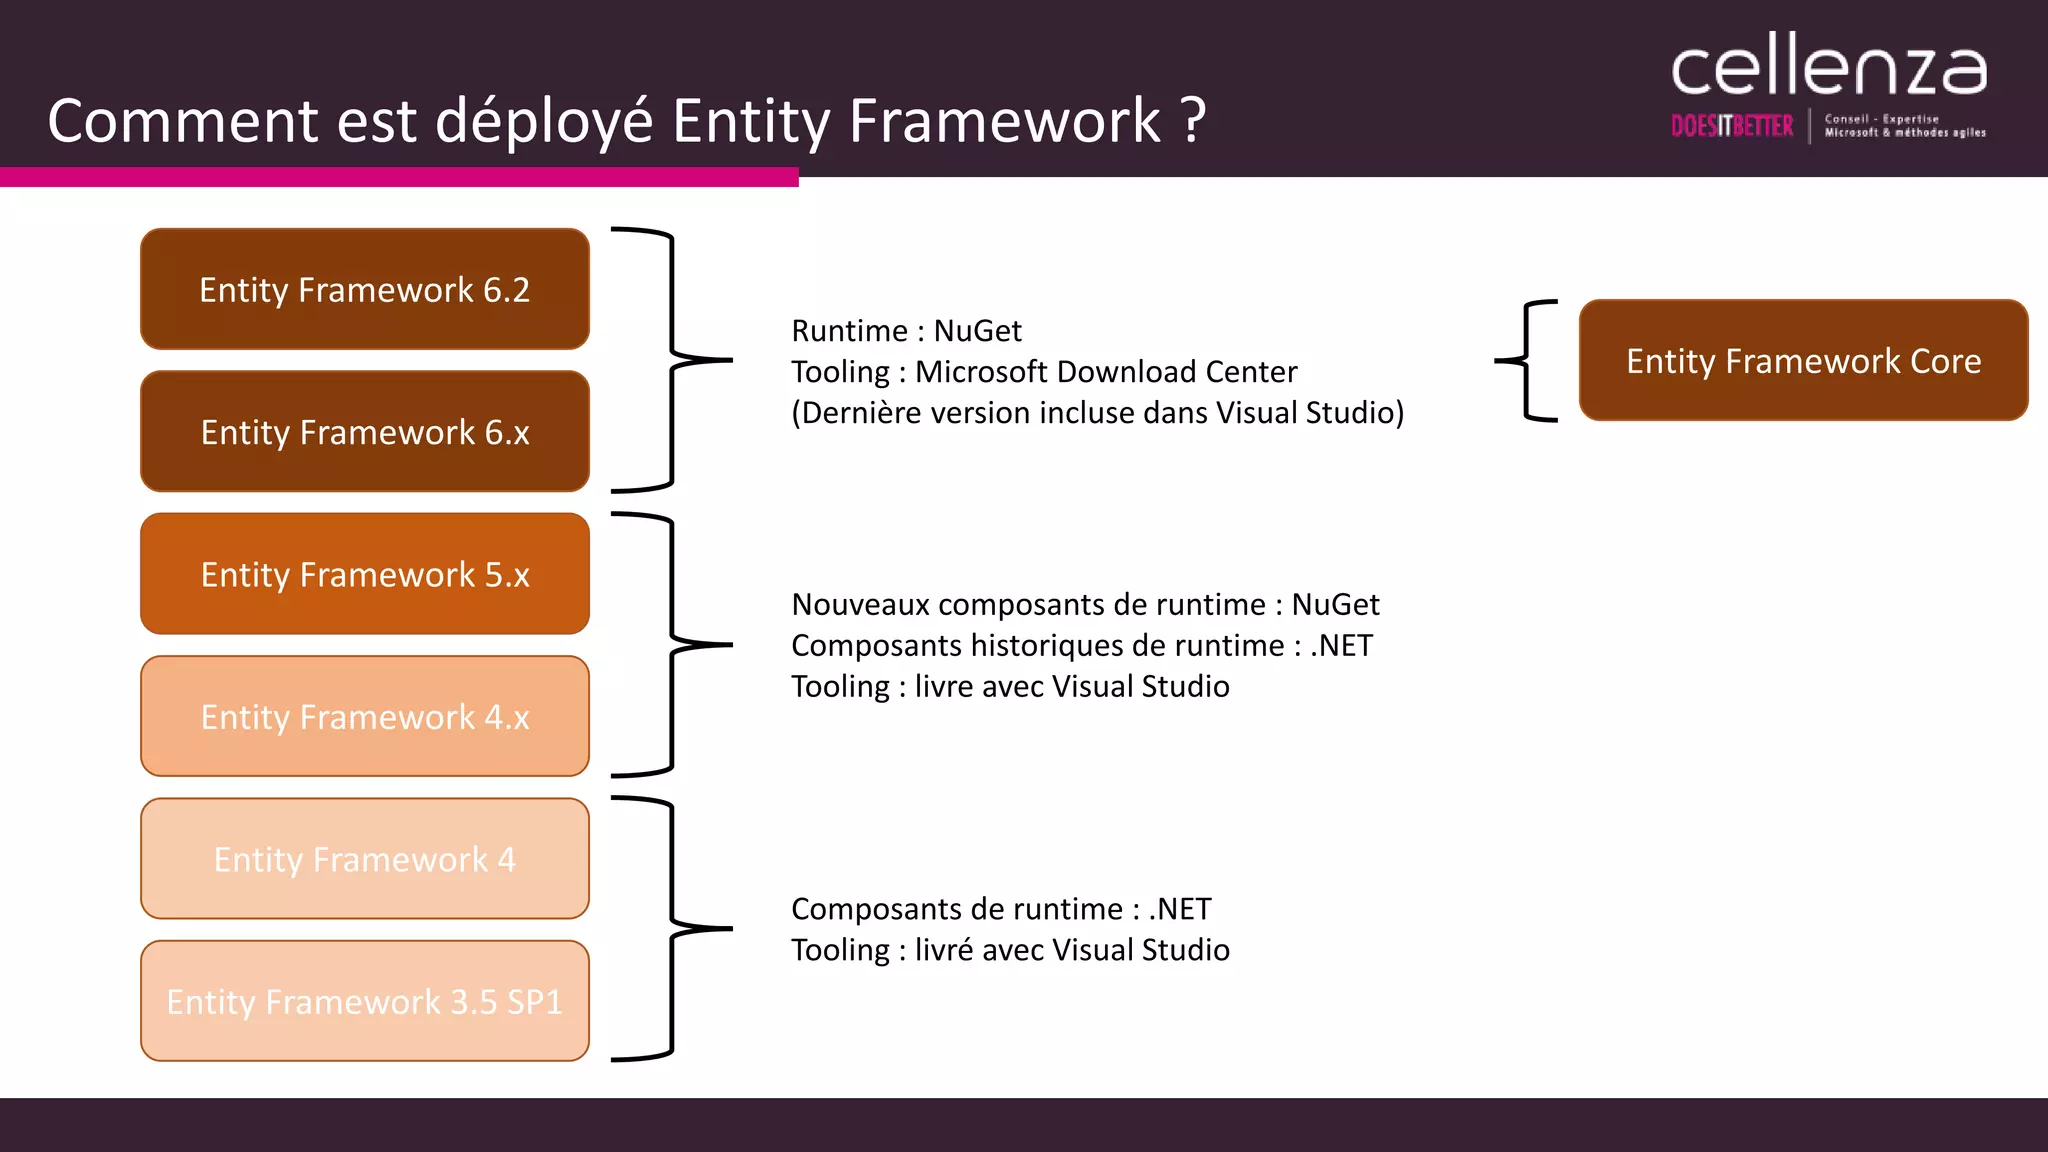Click the Entity Framework 4 box
The image size is (2048, 1152).
365,859
